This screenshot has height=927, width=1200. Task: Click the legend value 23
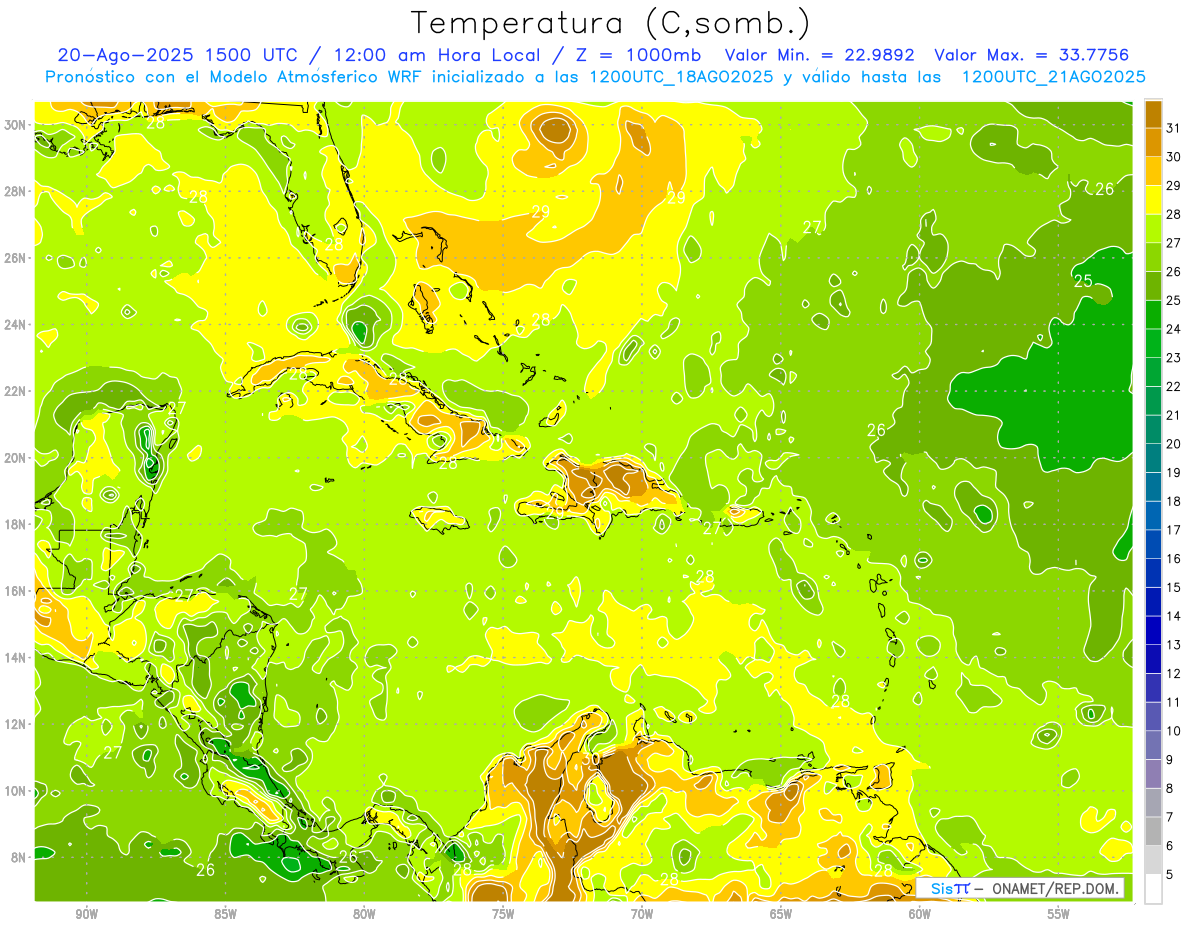tap(1174, 358)
